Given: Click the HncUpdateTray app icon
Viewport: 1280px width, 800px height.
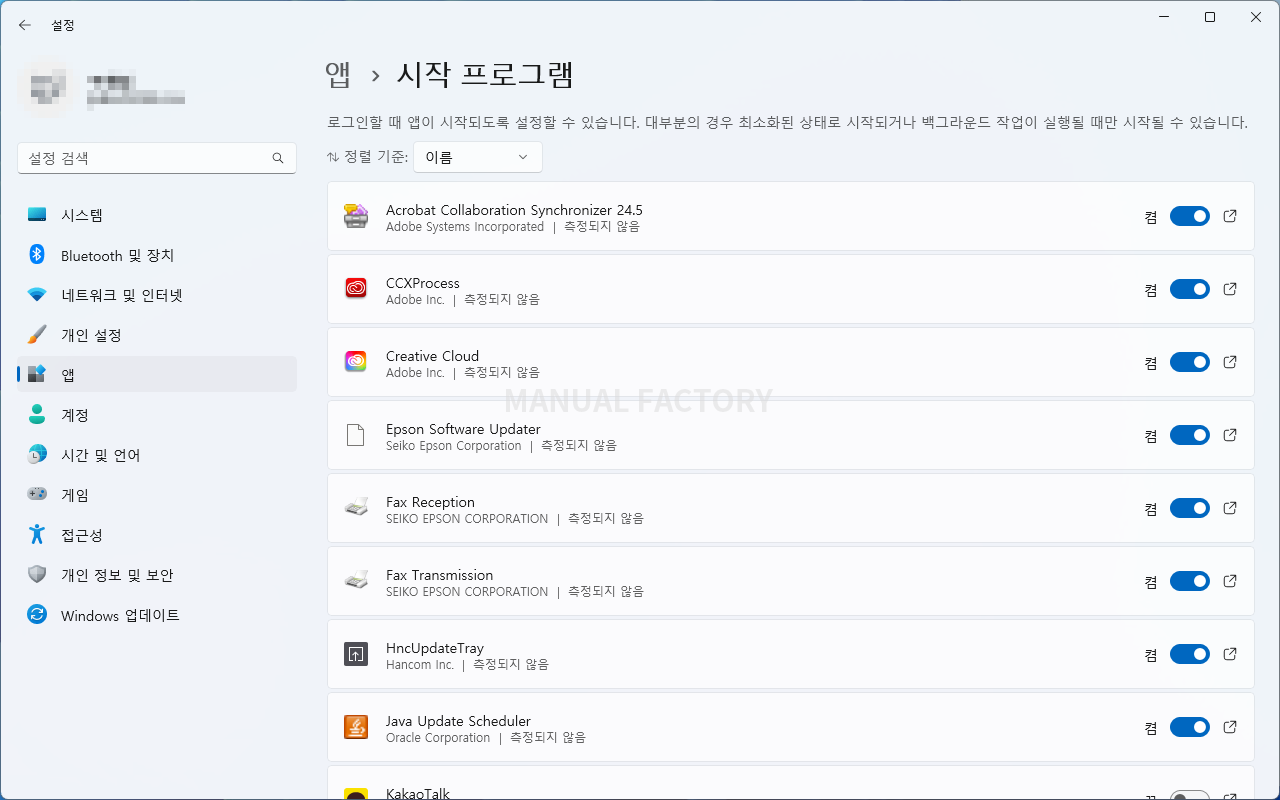Looking at the screenshot, I should coord(356,654).
